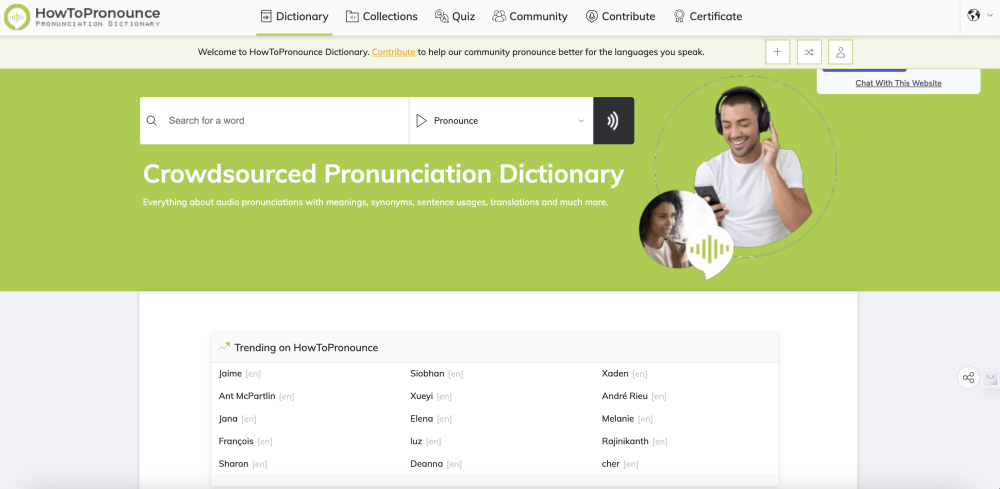Viewport: 1000px width, 489px height.
Task: Click the magnifying glass search icon
Action: (x=151, y=120)
